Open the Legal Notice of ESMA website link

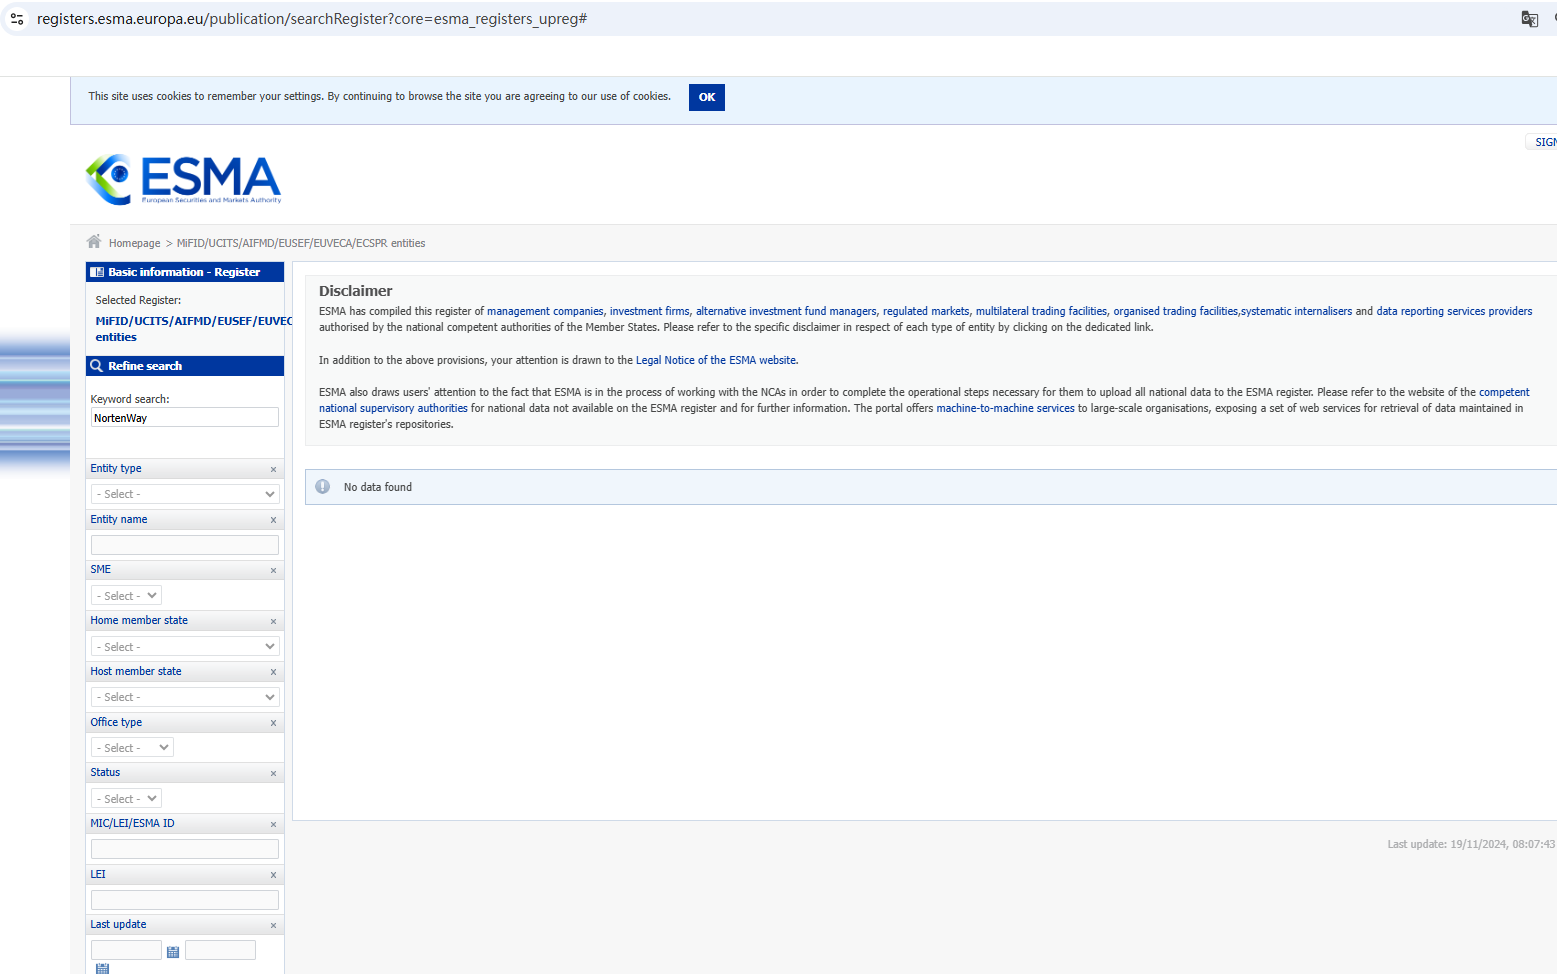(716, 360)
